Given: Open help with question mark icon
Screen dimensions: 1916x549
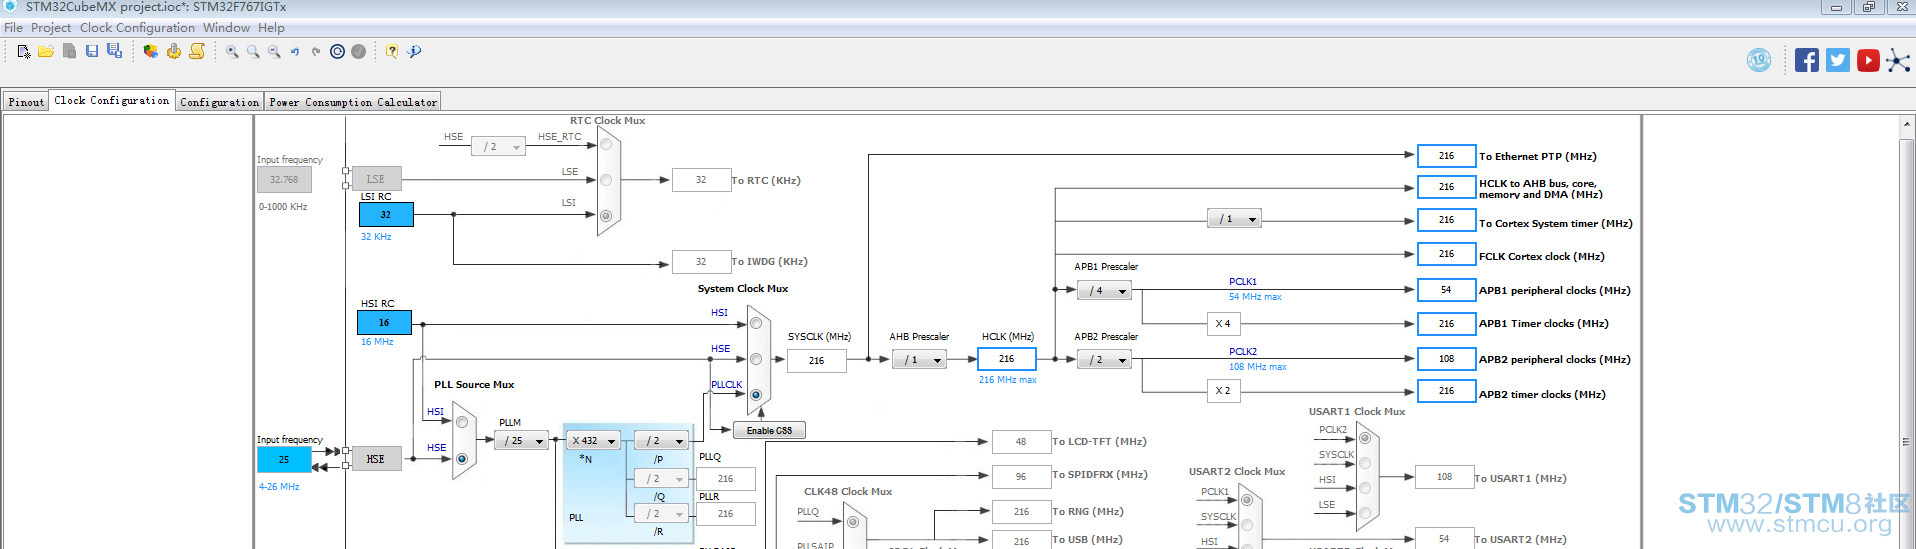Looking at the screenshot, I should pyautogui.click(x=392, y=51).
